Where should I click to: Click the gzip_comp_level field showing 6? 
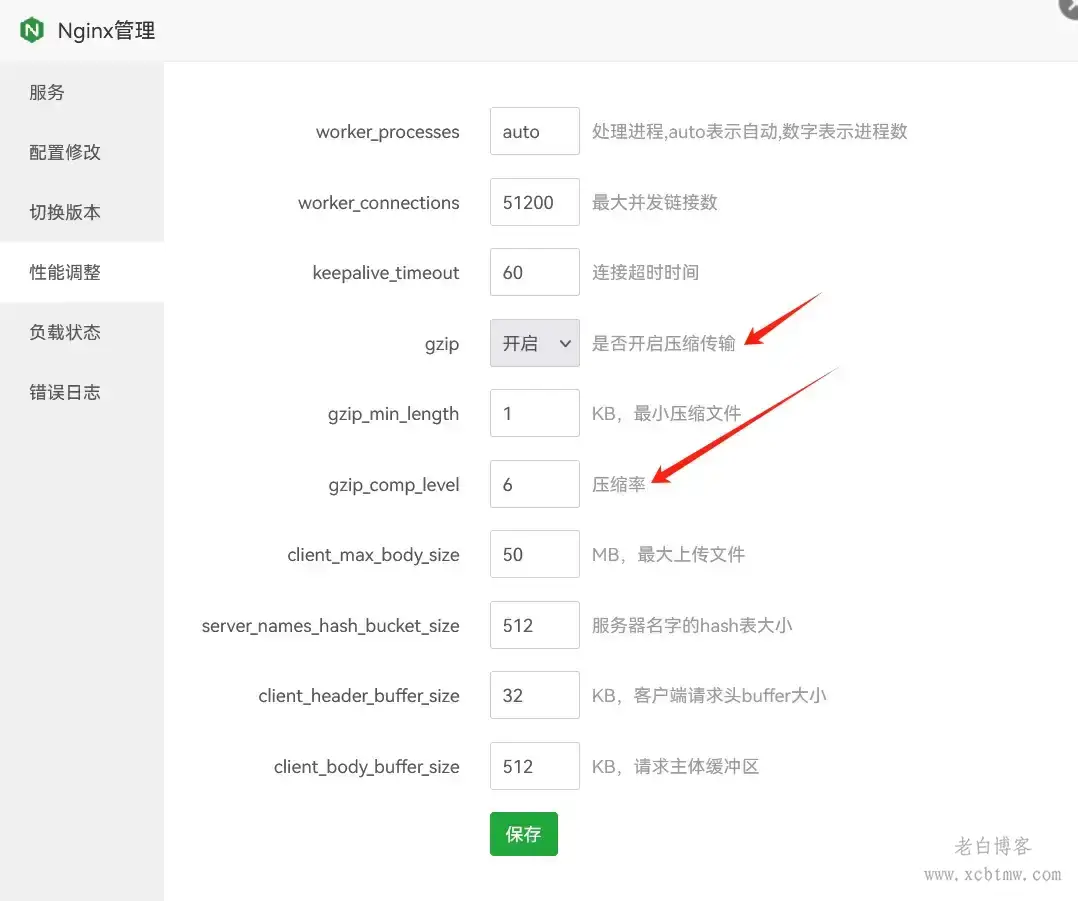[x=534, y=484]
